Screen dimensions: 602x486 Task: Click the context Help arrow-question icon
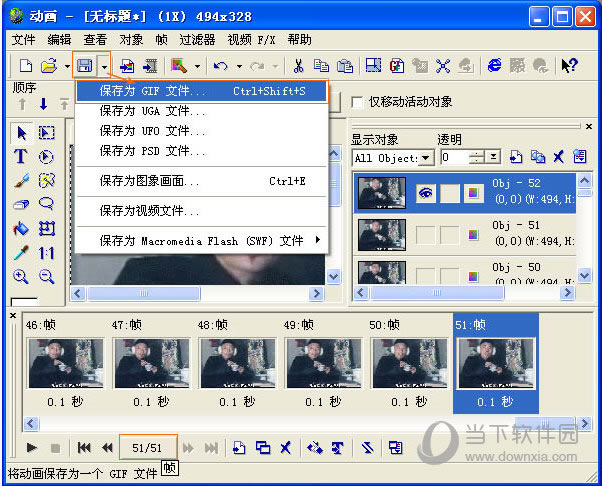(569, 66)
